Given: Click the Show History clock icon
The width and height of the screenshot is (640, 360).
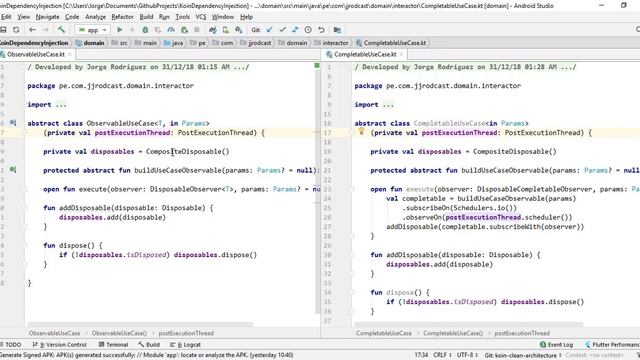Looking at the screenshot, I should click(308, 30).
